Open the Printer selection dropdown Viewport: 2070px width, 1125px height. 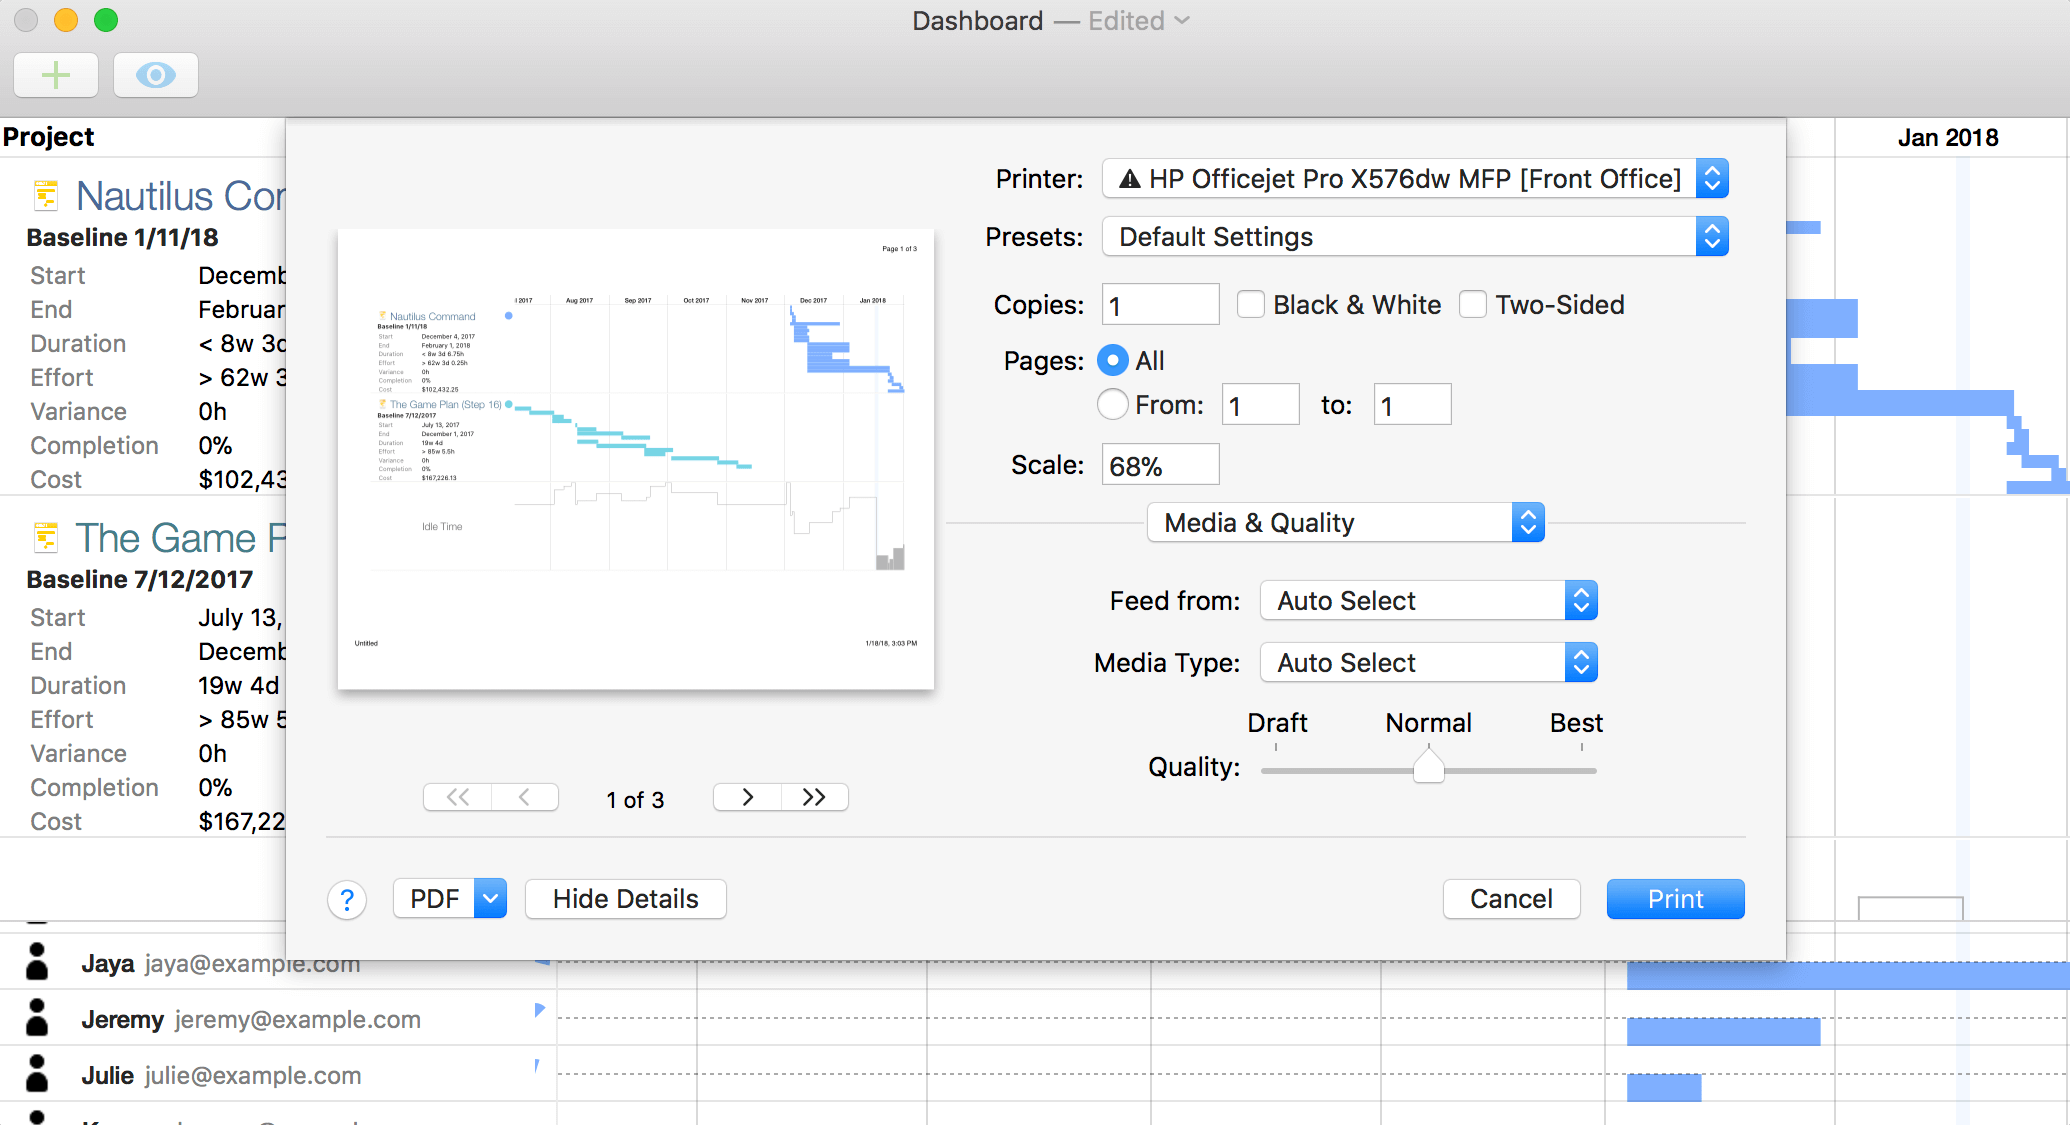coord(1415,179)
